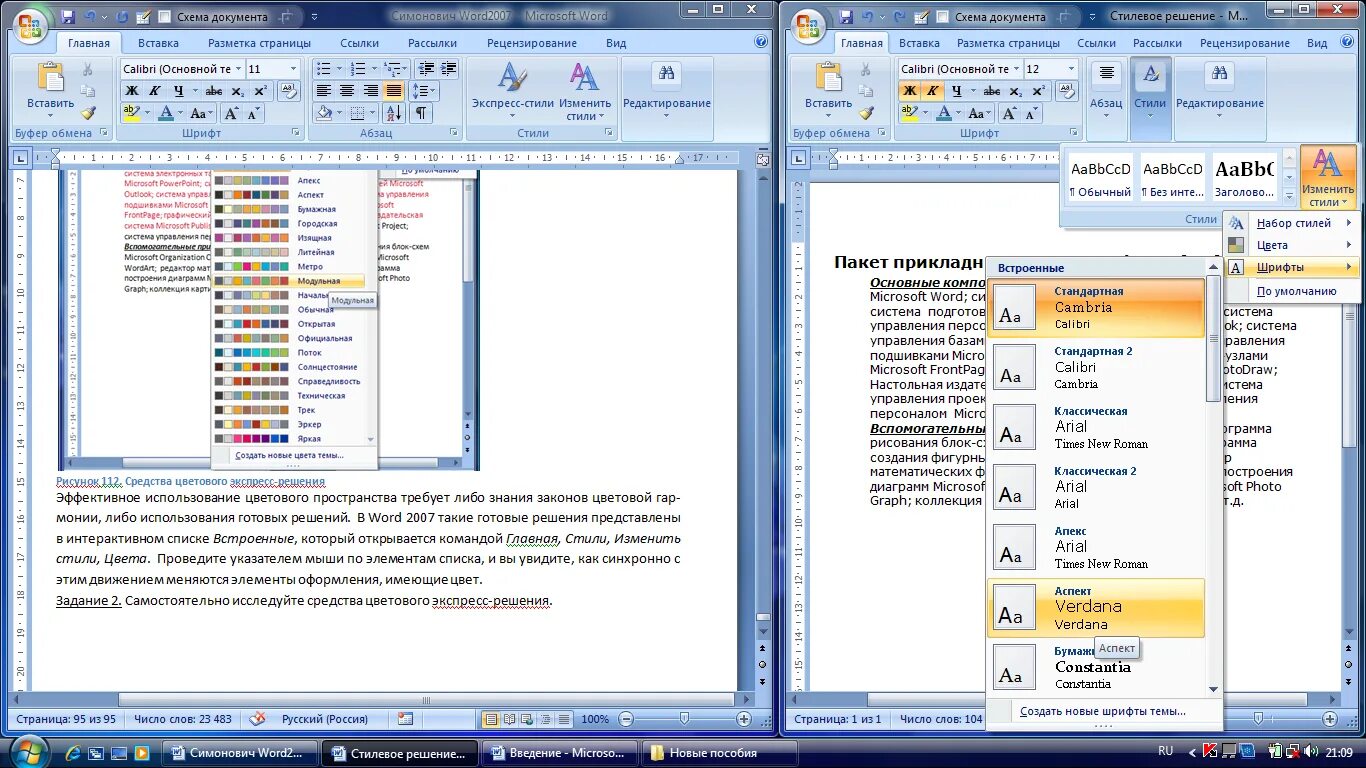The width and height of the screenshot is (1366, 768).
Task: Show paragraph marks (¶) in left window
Action: point(422,113)
